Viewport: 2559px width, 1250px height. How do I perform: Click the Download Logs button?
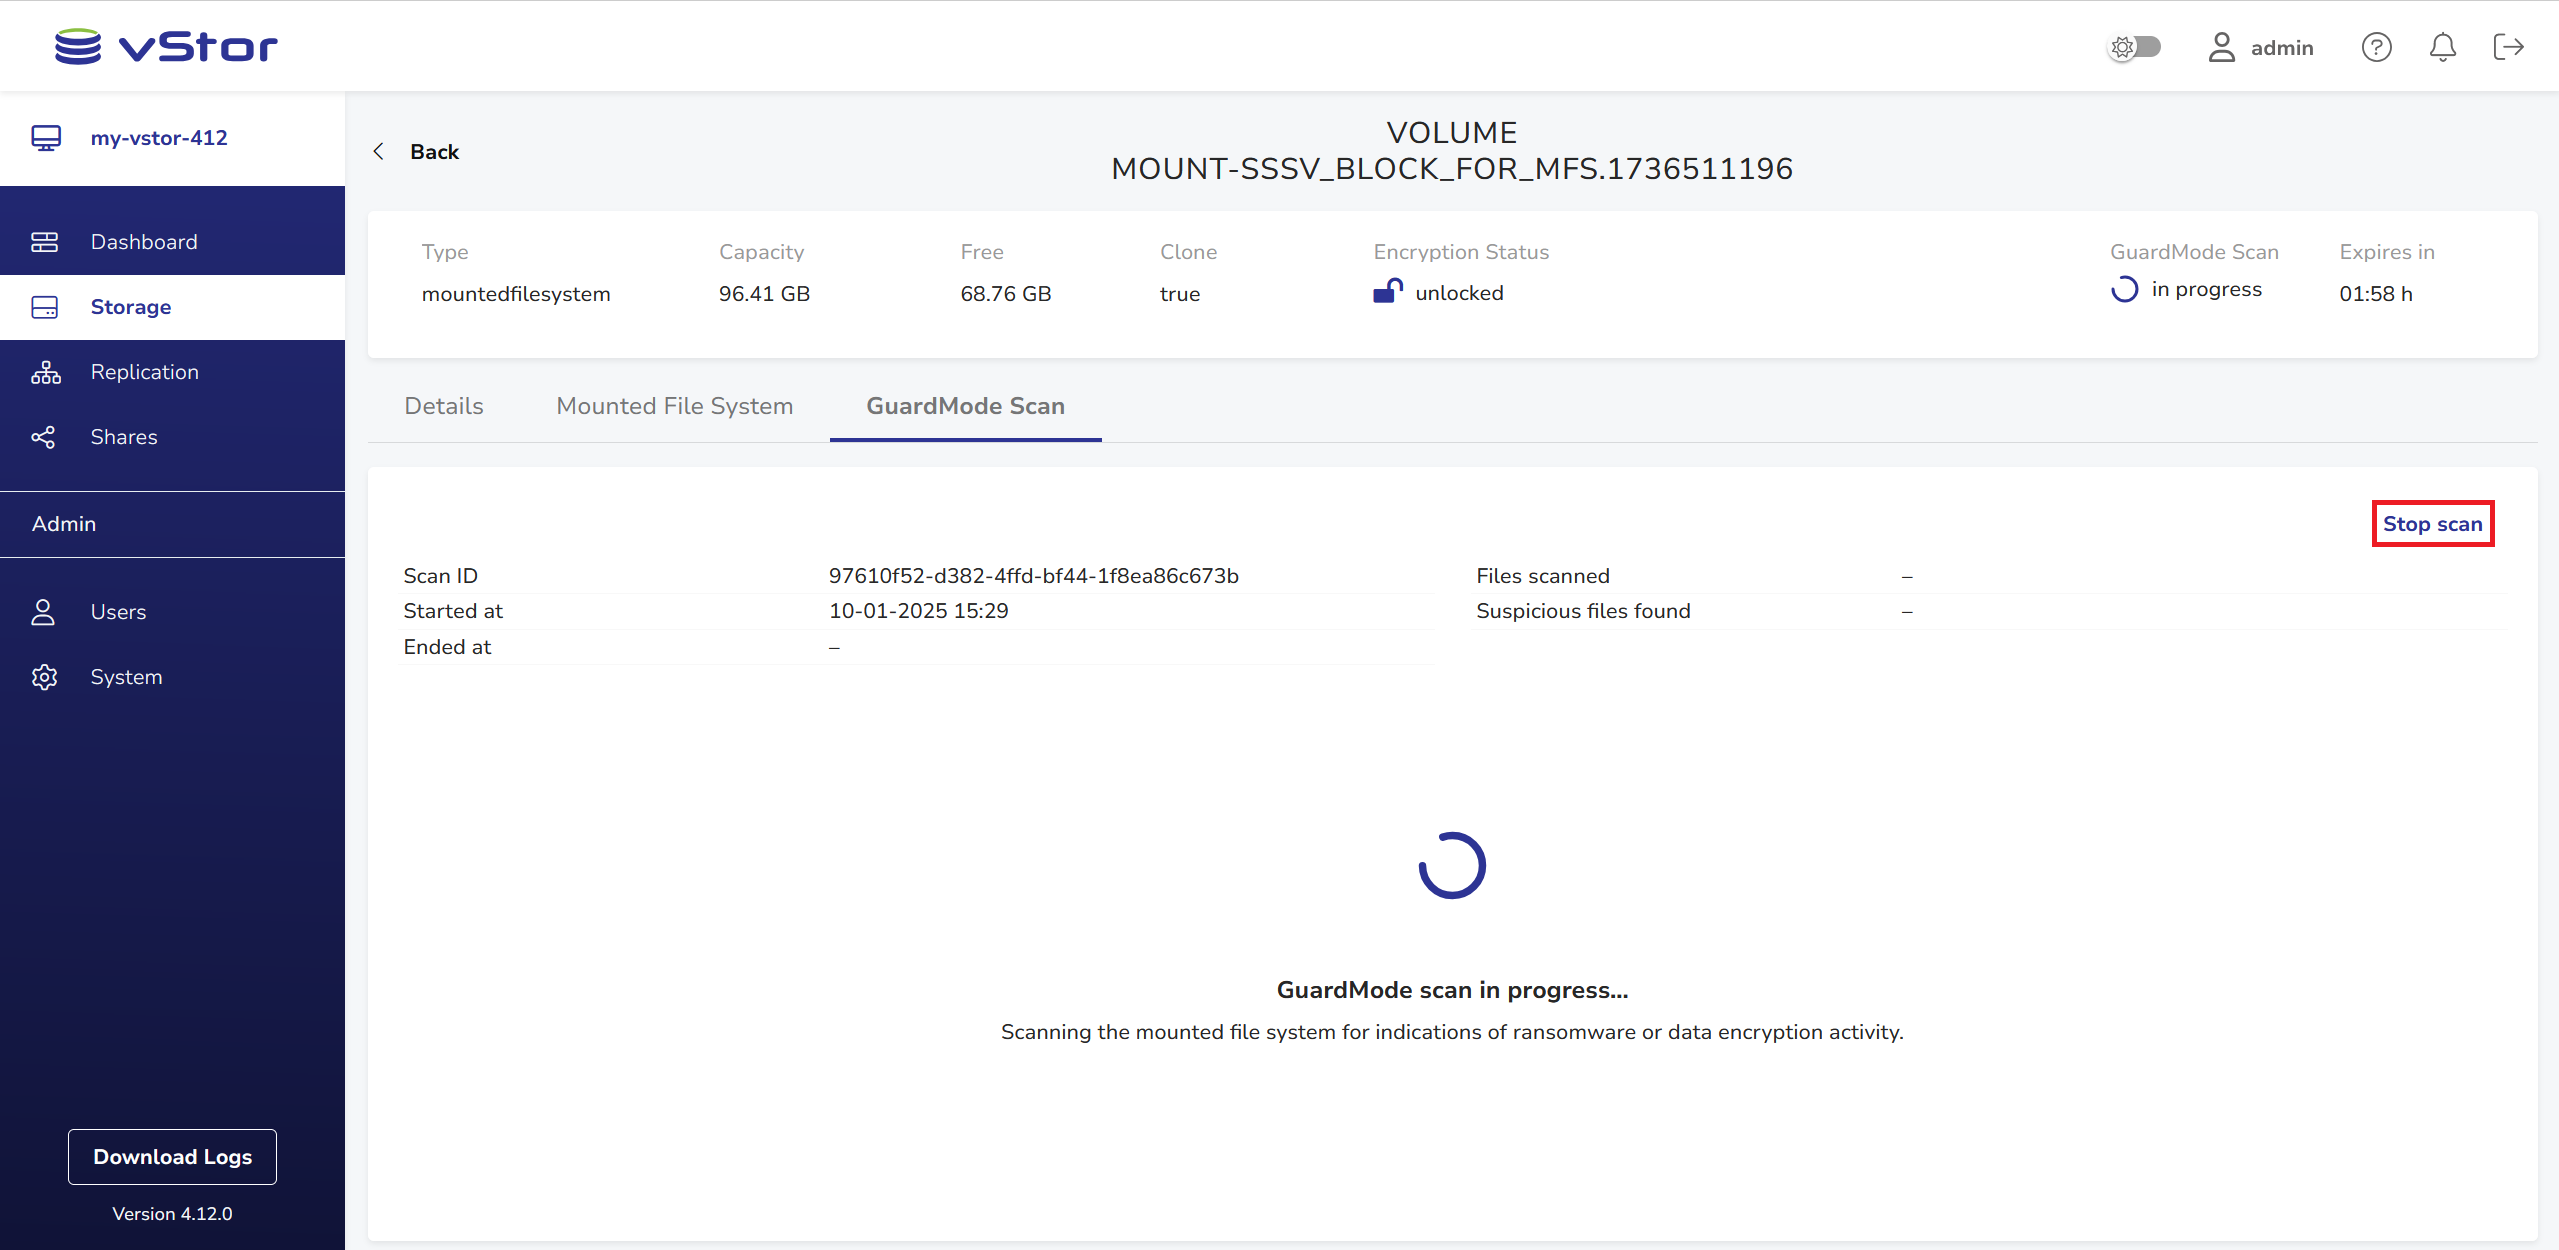(172, 1156)
